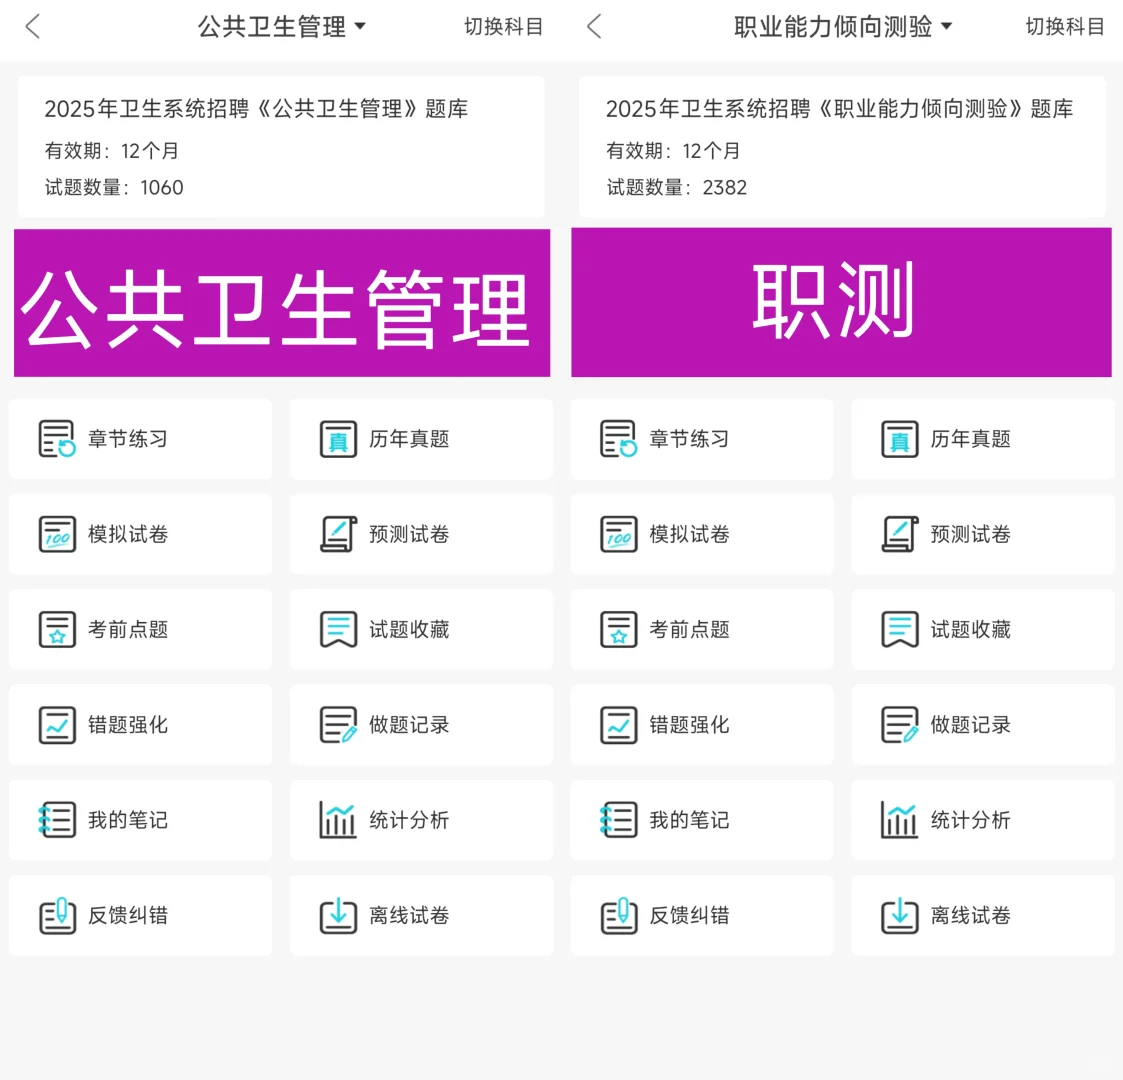This screenshot has height=1080, width=1123.
Task: Open 错题强化 icon in 公共卫生管理 panel
Action: 57,725
